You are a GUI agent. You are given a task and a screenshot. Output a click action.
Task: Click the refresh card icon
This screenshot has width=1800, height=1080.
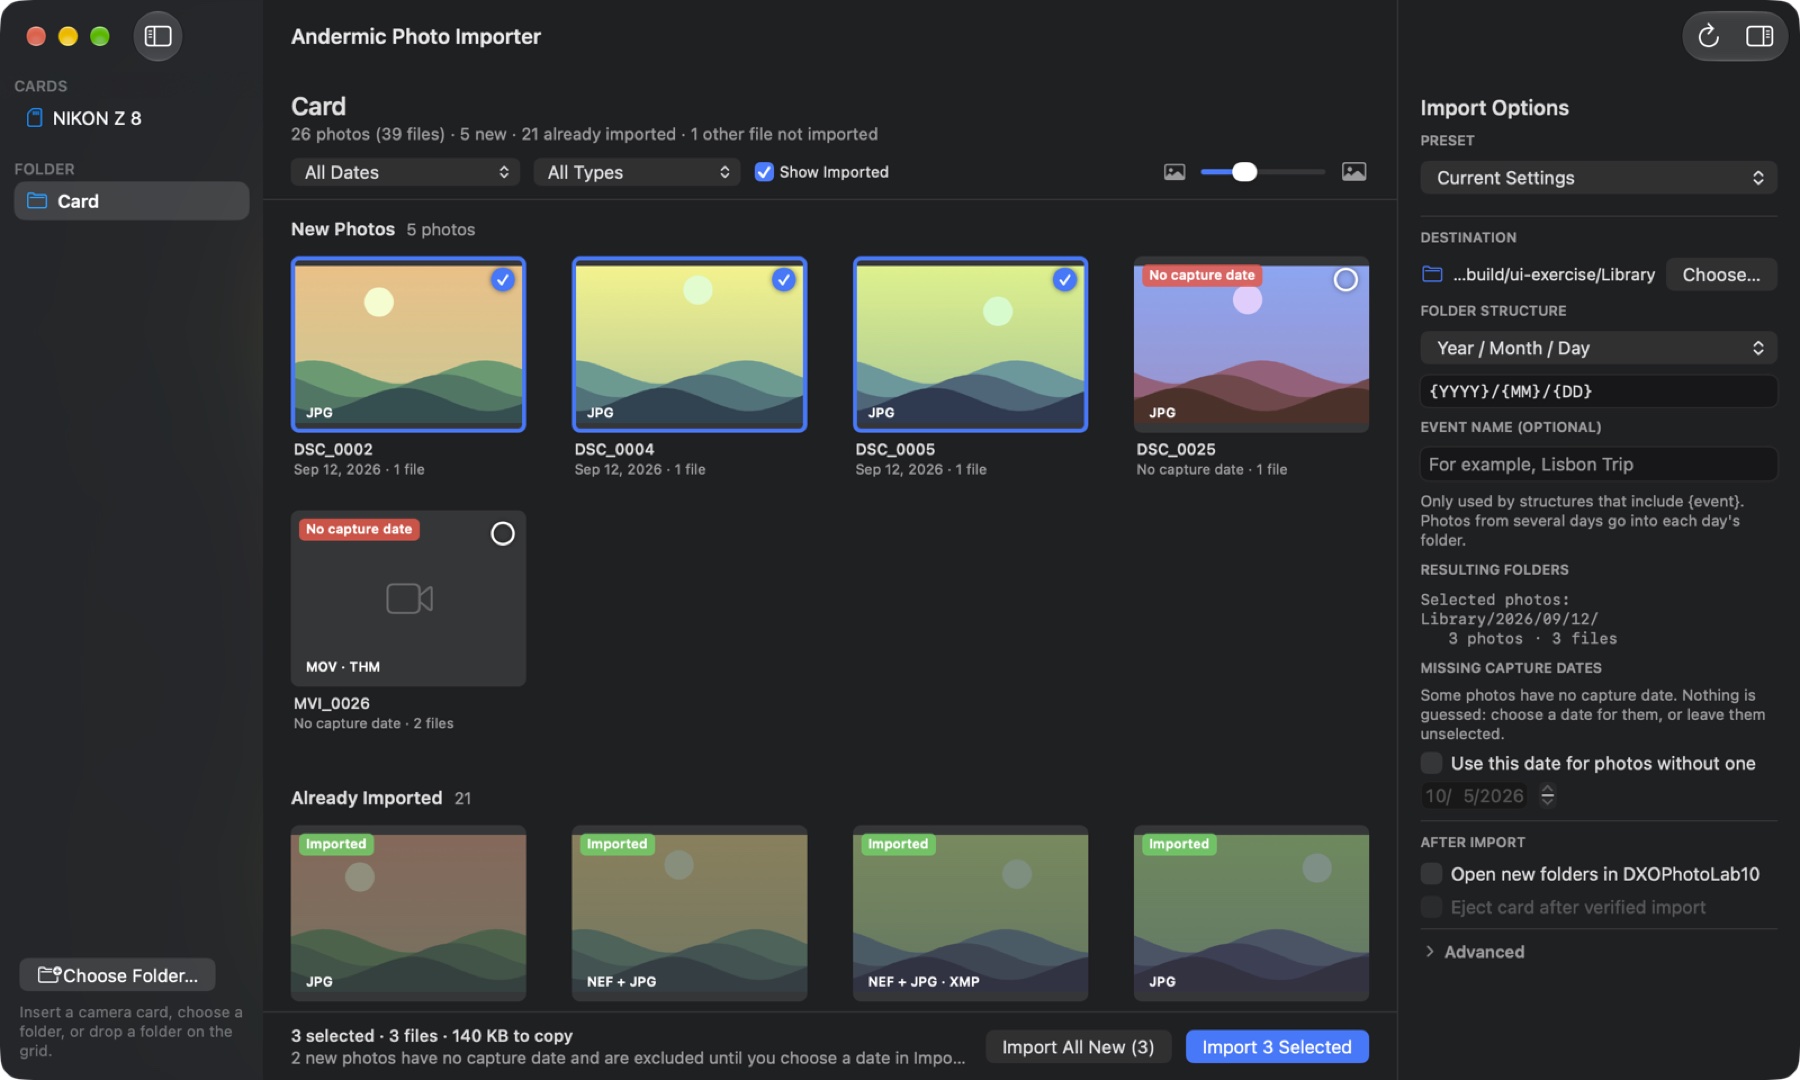click(1709, 36)
